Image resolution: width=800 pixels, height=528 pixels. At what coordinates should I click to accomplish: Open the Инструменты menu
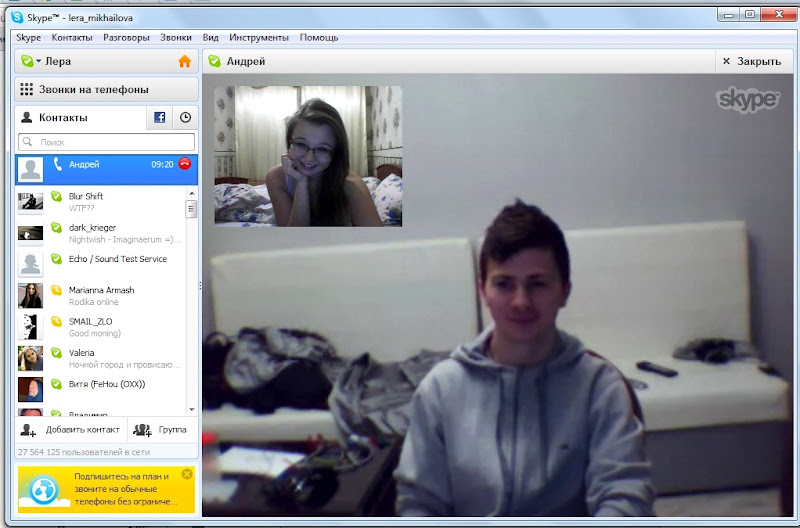point(259,37)
